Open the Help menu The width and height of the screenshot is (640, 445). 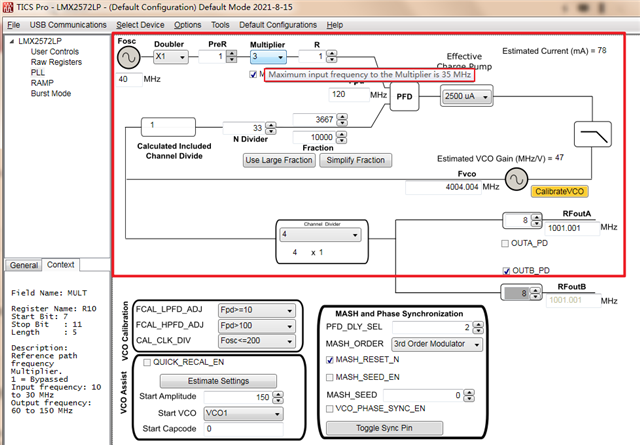pyautogui.click(x=335, y=25)
